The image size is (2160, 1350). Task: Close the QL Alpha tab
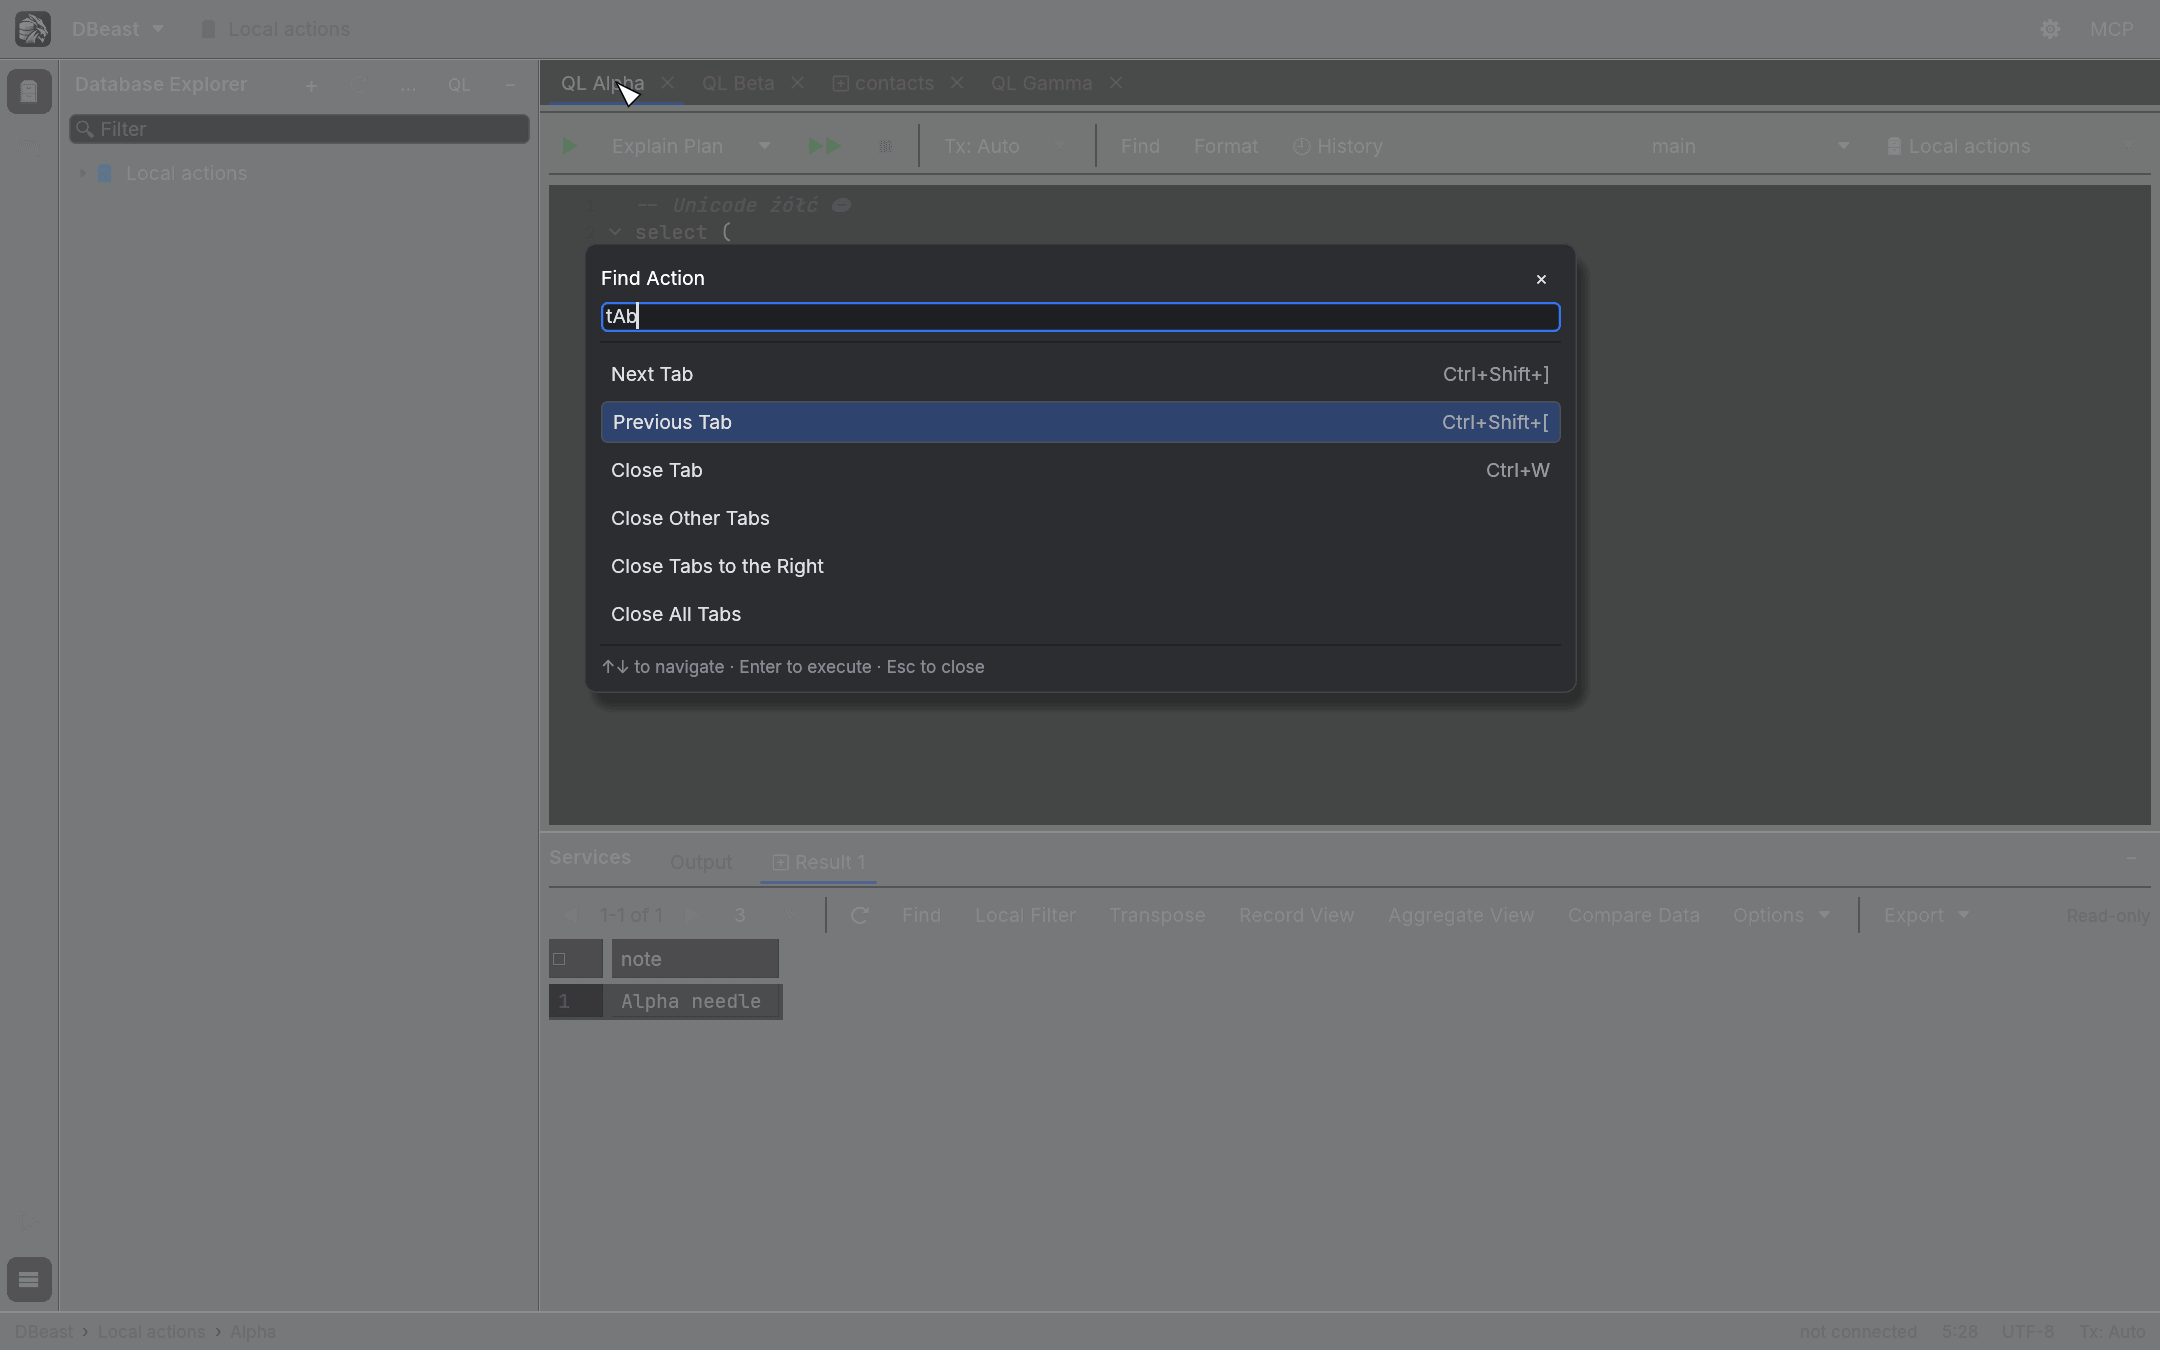point(667,83)
